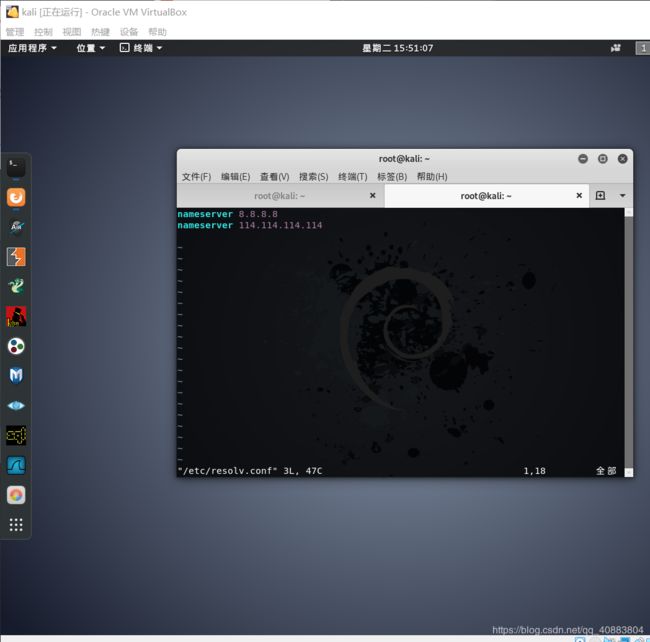Viewport: 650px width, 642px height.
Task: Open VirtualBox 视图 menu
Action: pos(72,32)
